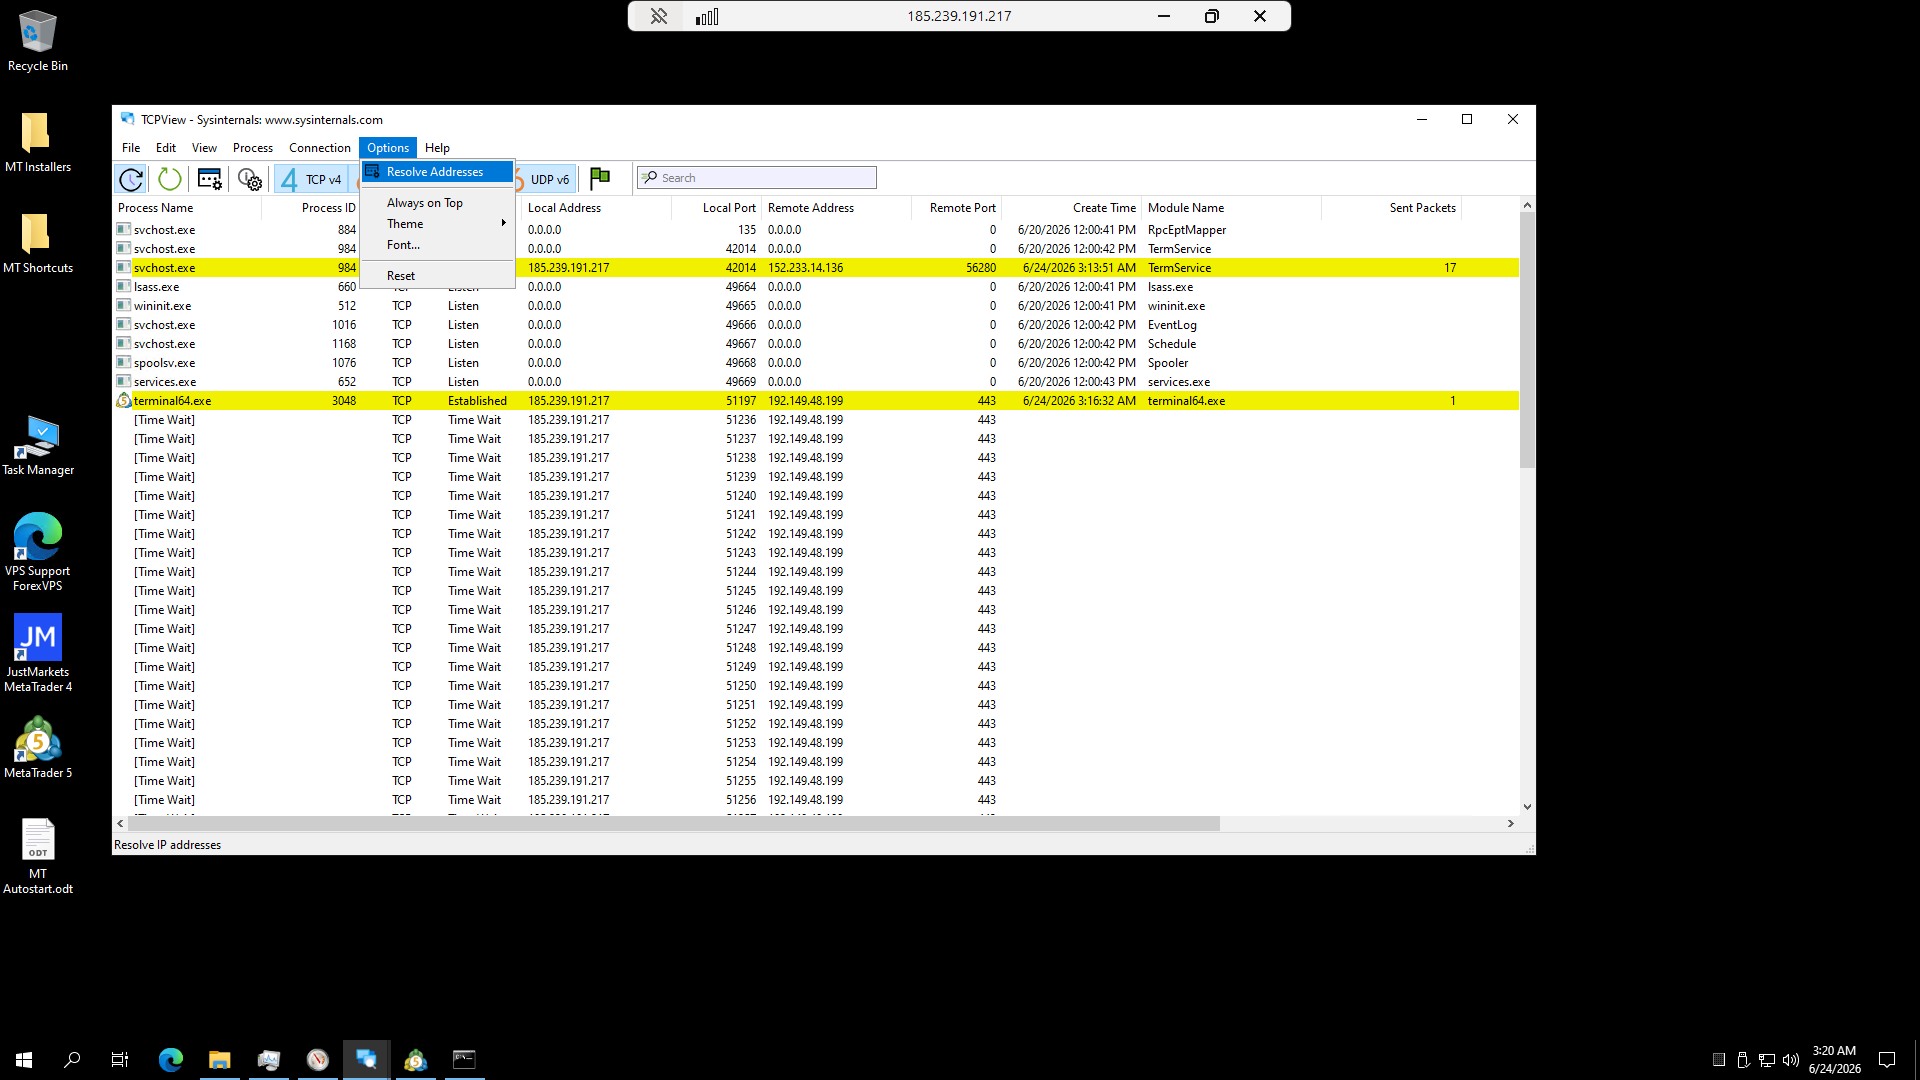The image size is (1920, 1080).
Task: Click the MetaTrader 5 taskbar icon
Action: click(x=415, y=1060)
